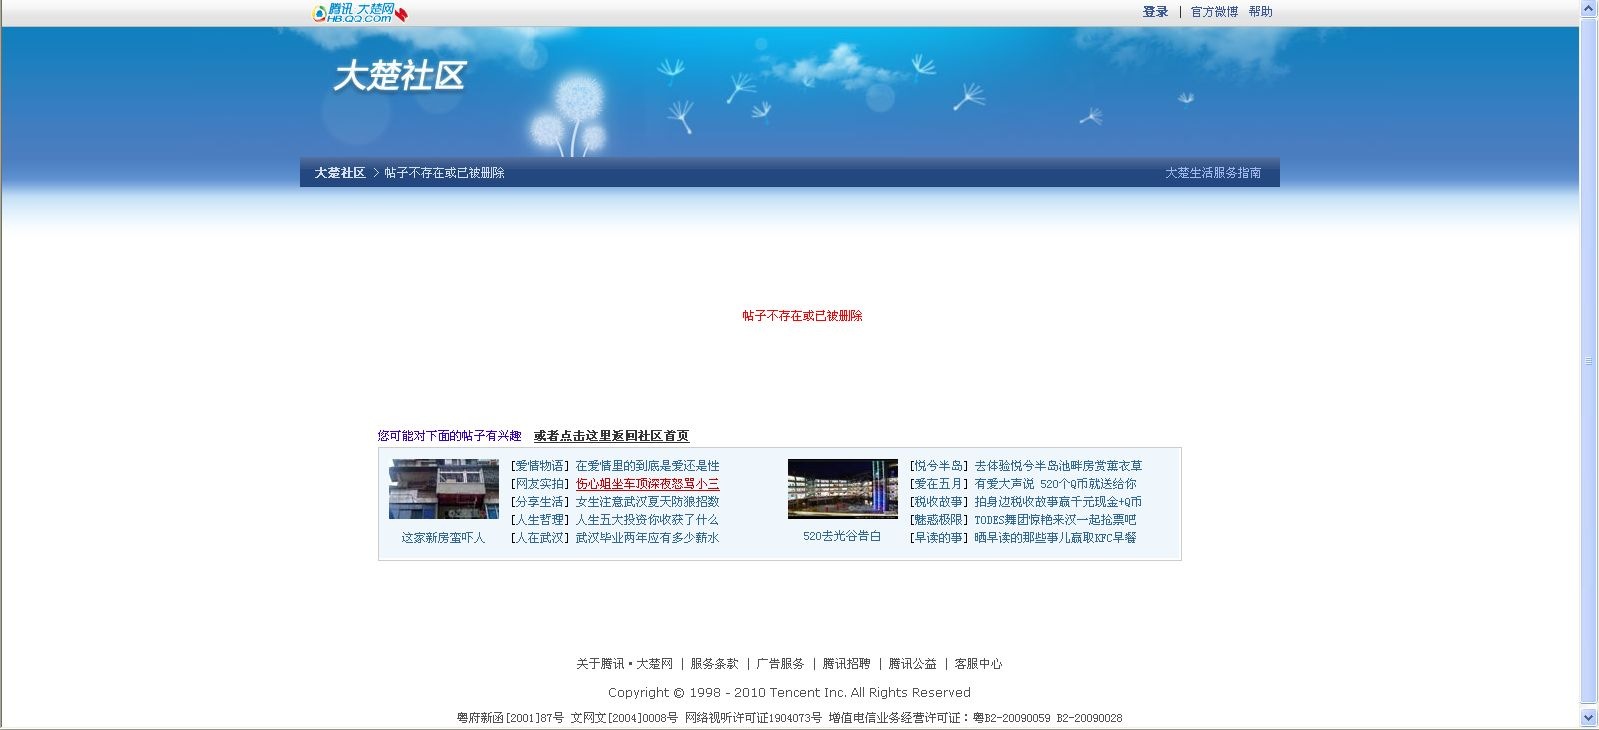Click the Tencent 大楚网 HB.QQ.com logo

click(359, 13)
